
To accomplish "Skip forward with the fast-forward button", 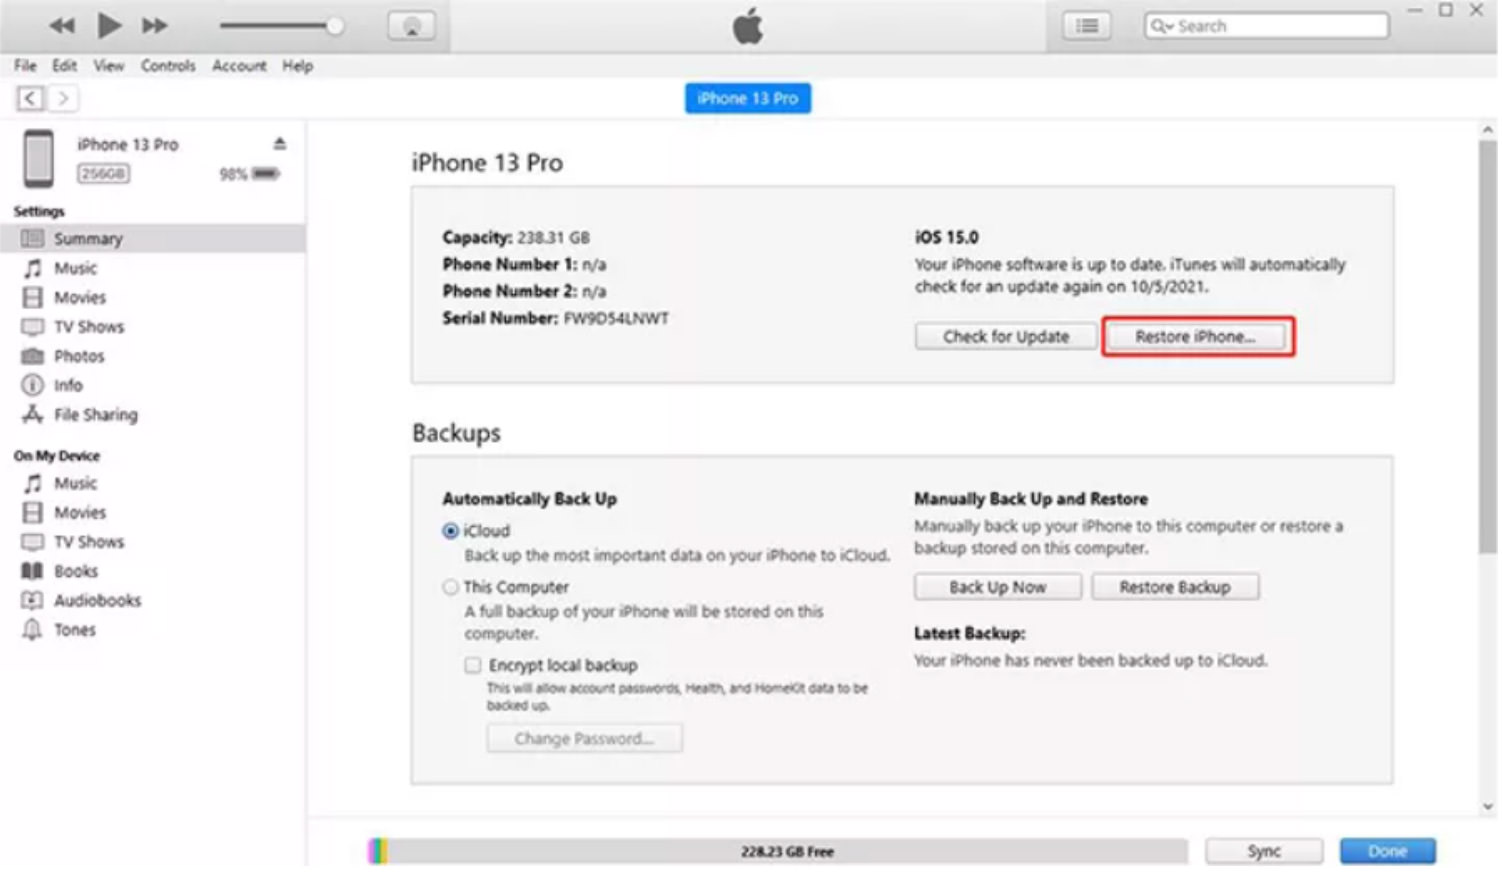I will (x=154, y=25).
